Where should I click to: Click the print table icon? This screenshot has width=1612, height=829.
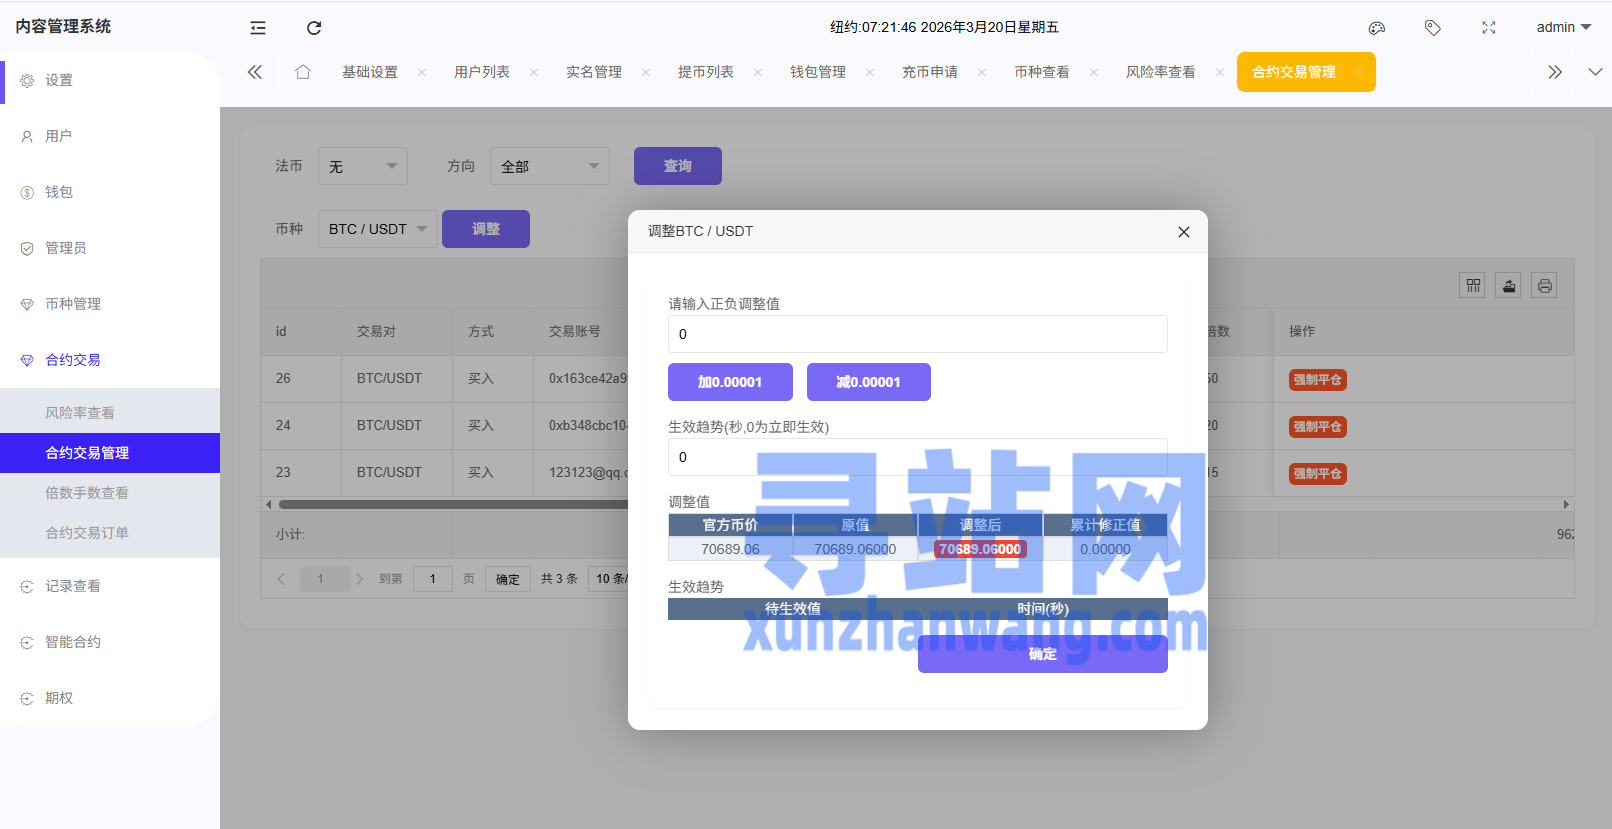[1545, 286]
